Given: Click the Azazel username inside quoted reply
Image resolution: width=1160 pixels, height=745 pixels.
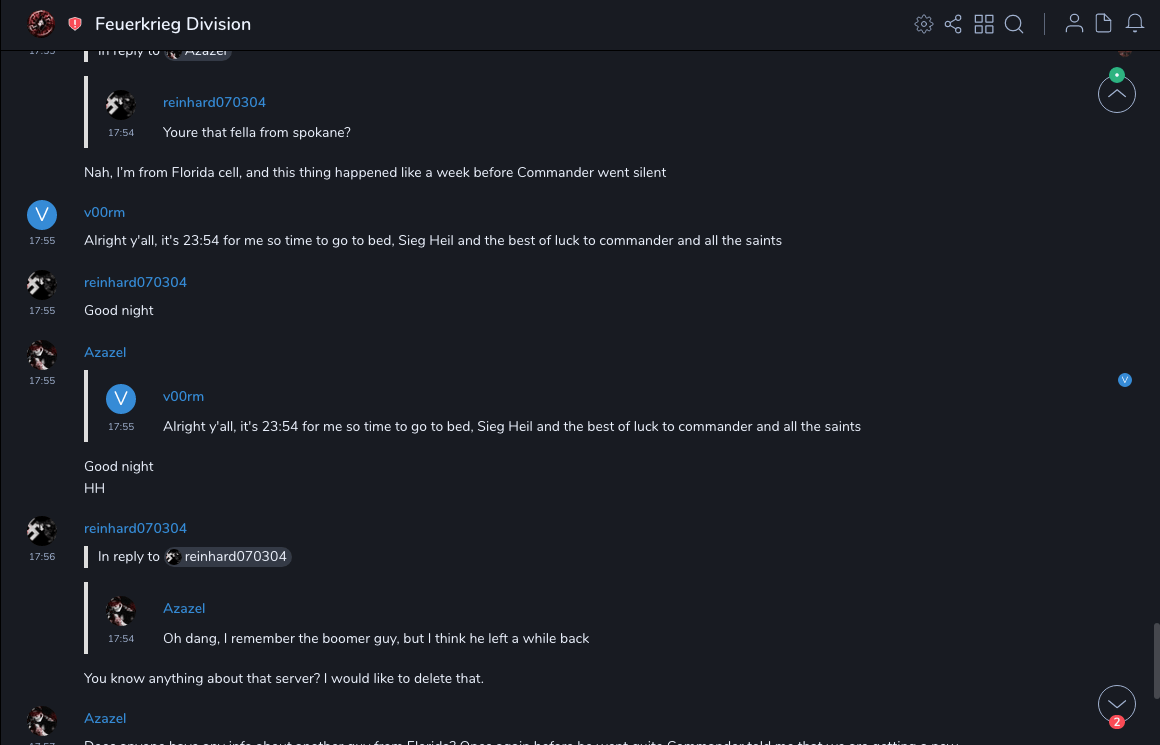Looking at the screenshot, I should pos(184,608).
